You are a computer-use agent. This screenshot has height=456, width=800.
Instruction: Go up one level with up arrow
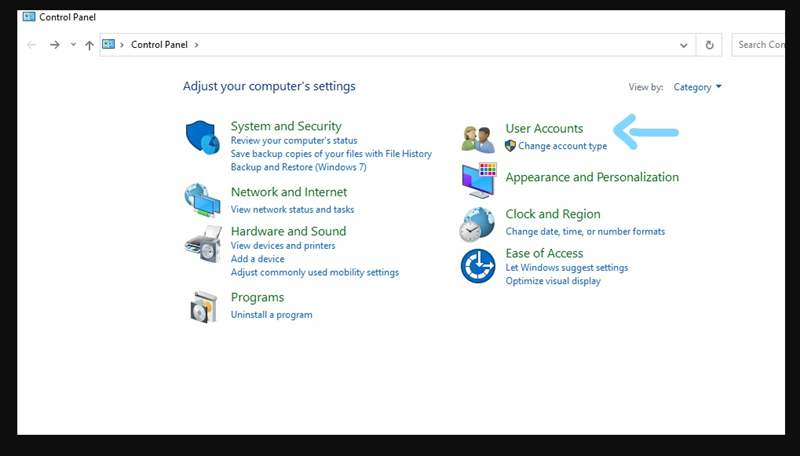[x=90, y=45]
